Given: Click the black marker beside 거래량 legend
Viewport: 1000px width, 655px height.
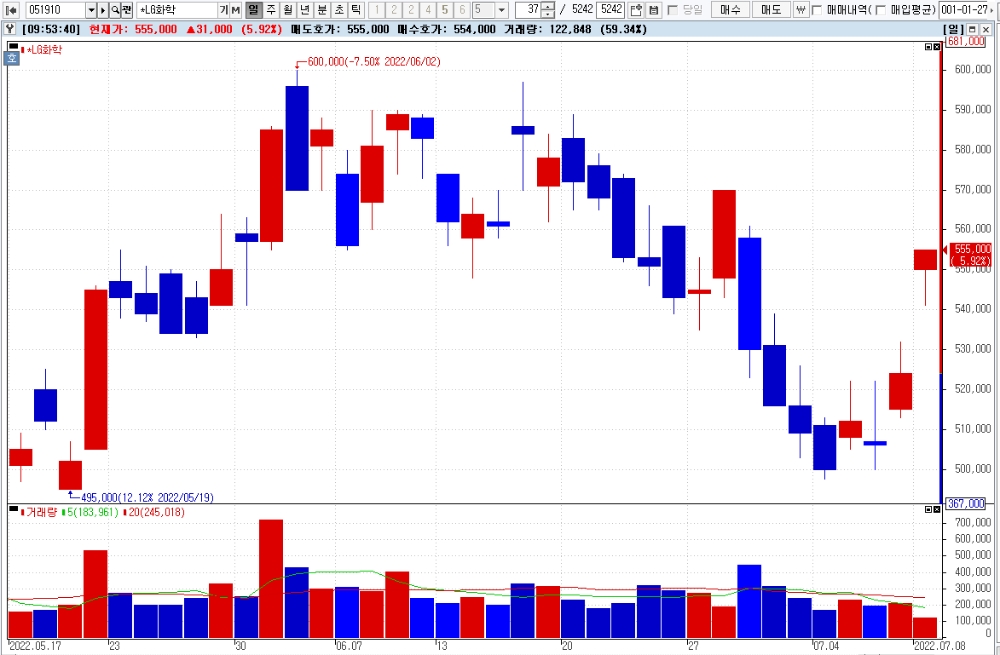Looking at the screenshot, I should [13, 508].
